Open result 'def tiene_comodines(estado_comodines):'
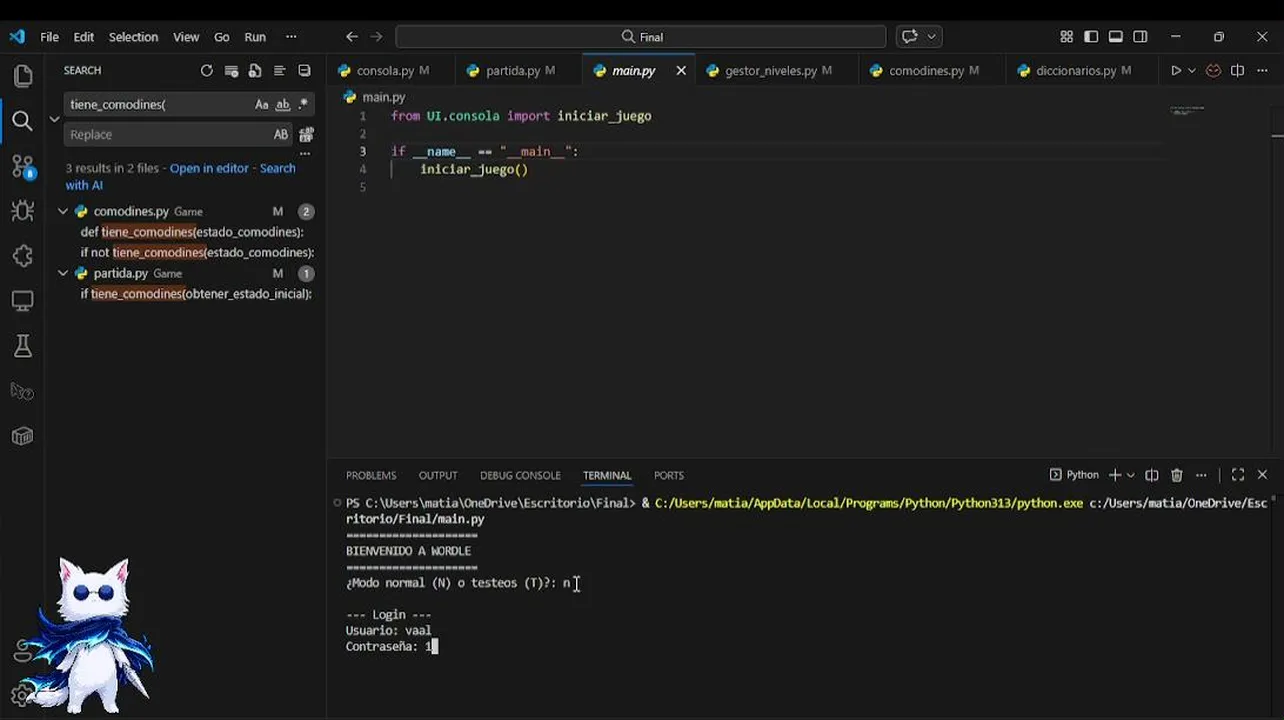This screenshot has width=1284, height=720. (x=192, y=232)
